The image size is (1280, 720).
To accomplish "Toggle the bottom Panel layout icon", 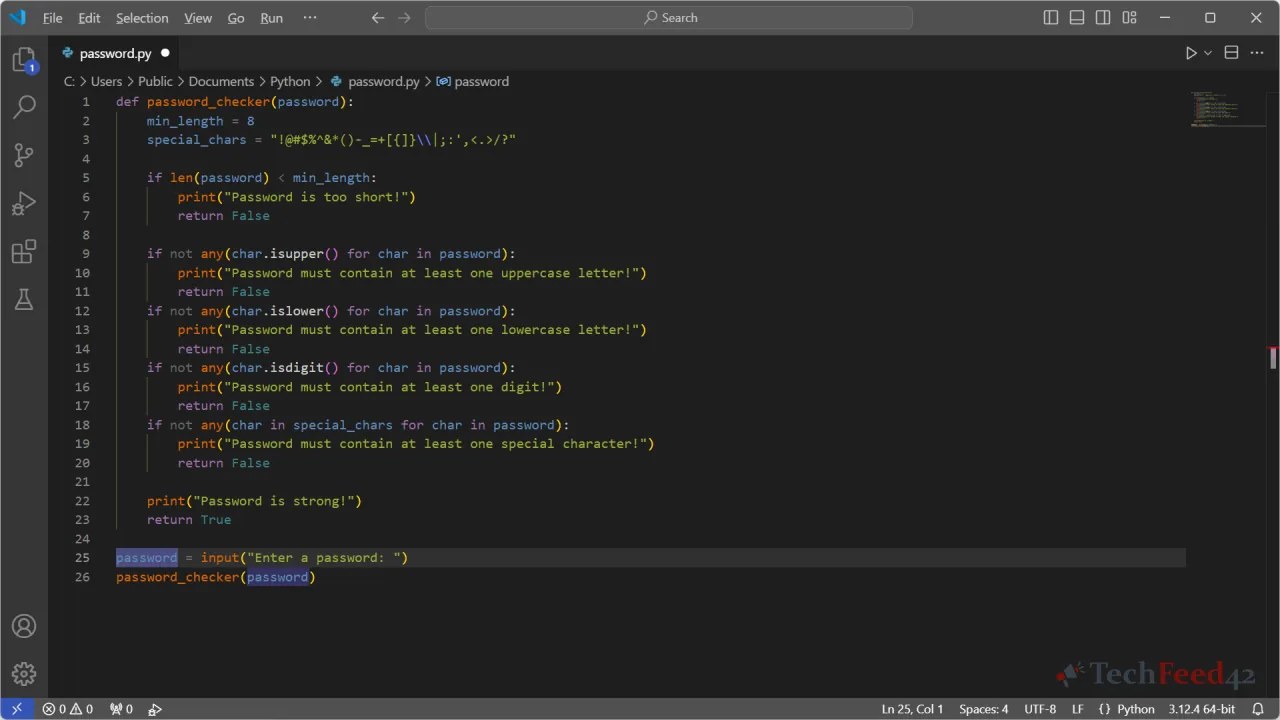I will [1077, 18].
